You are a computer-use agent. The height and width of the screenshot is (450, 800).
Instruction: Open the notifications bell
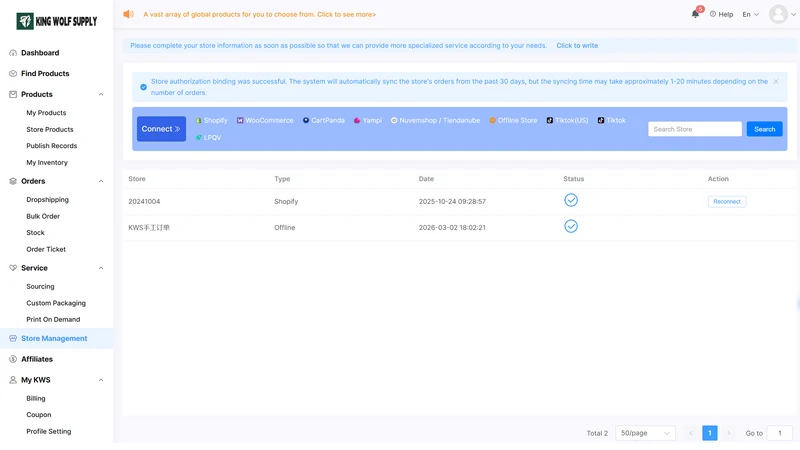695,14
